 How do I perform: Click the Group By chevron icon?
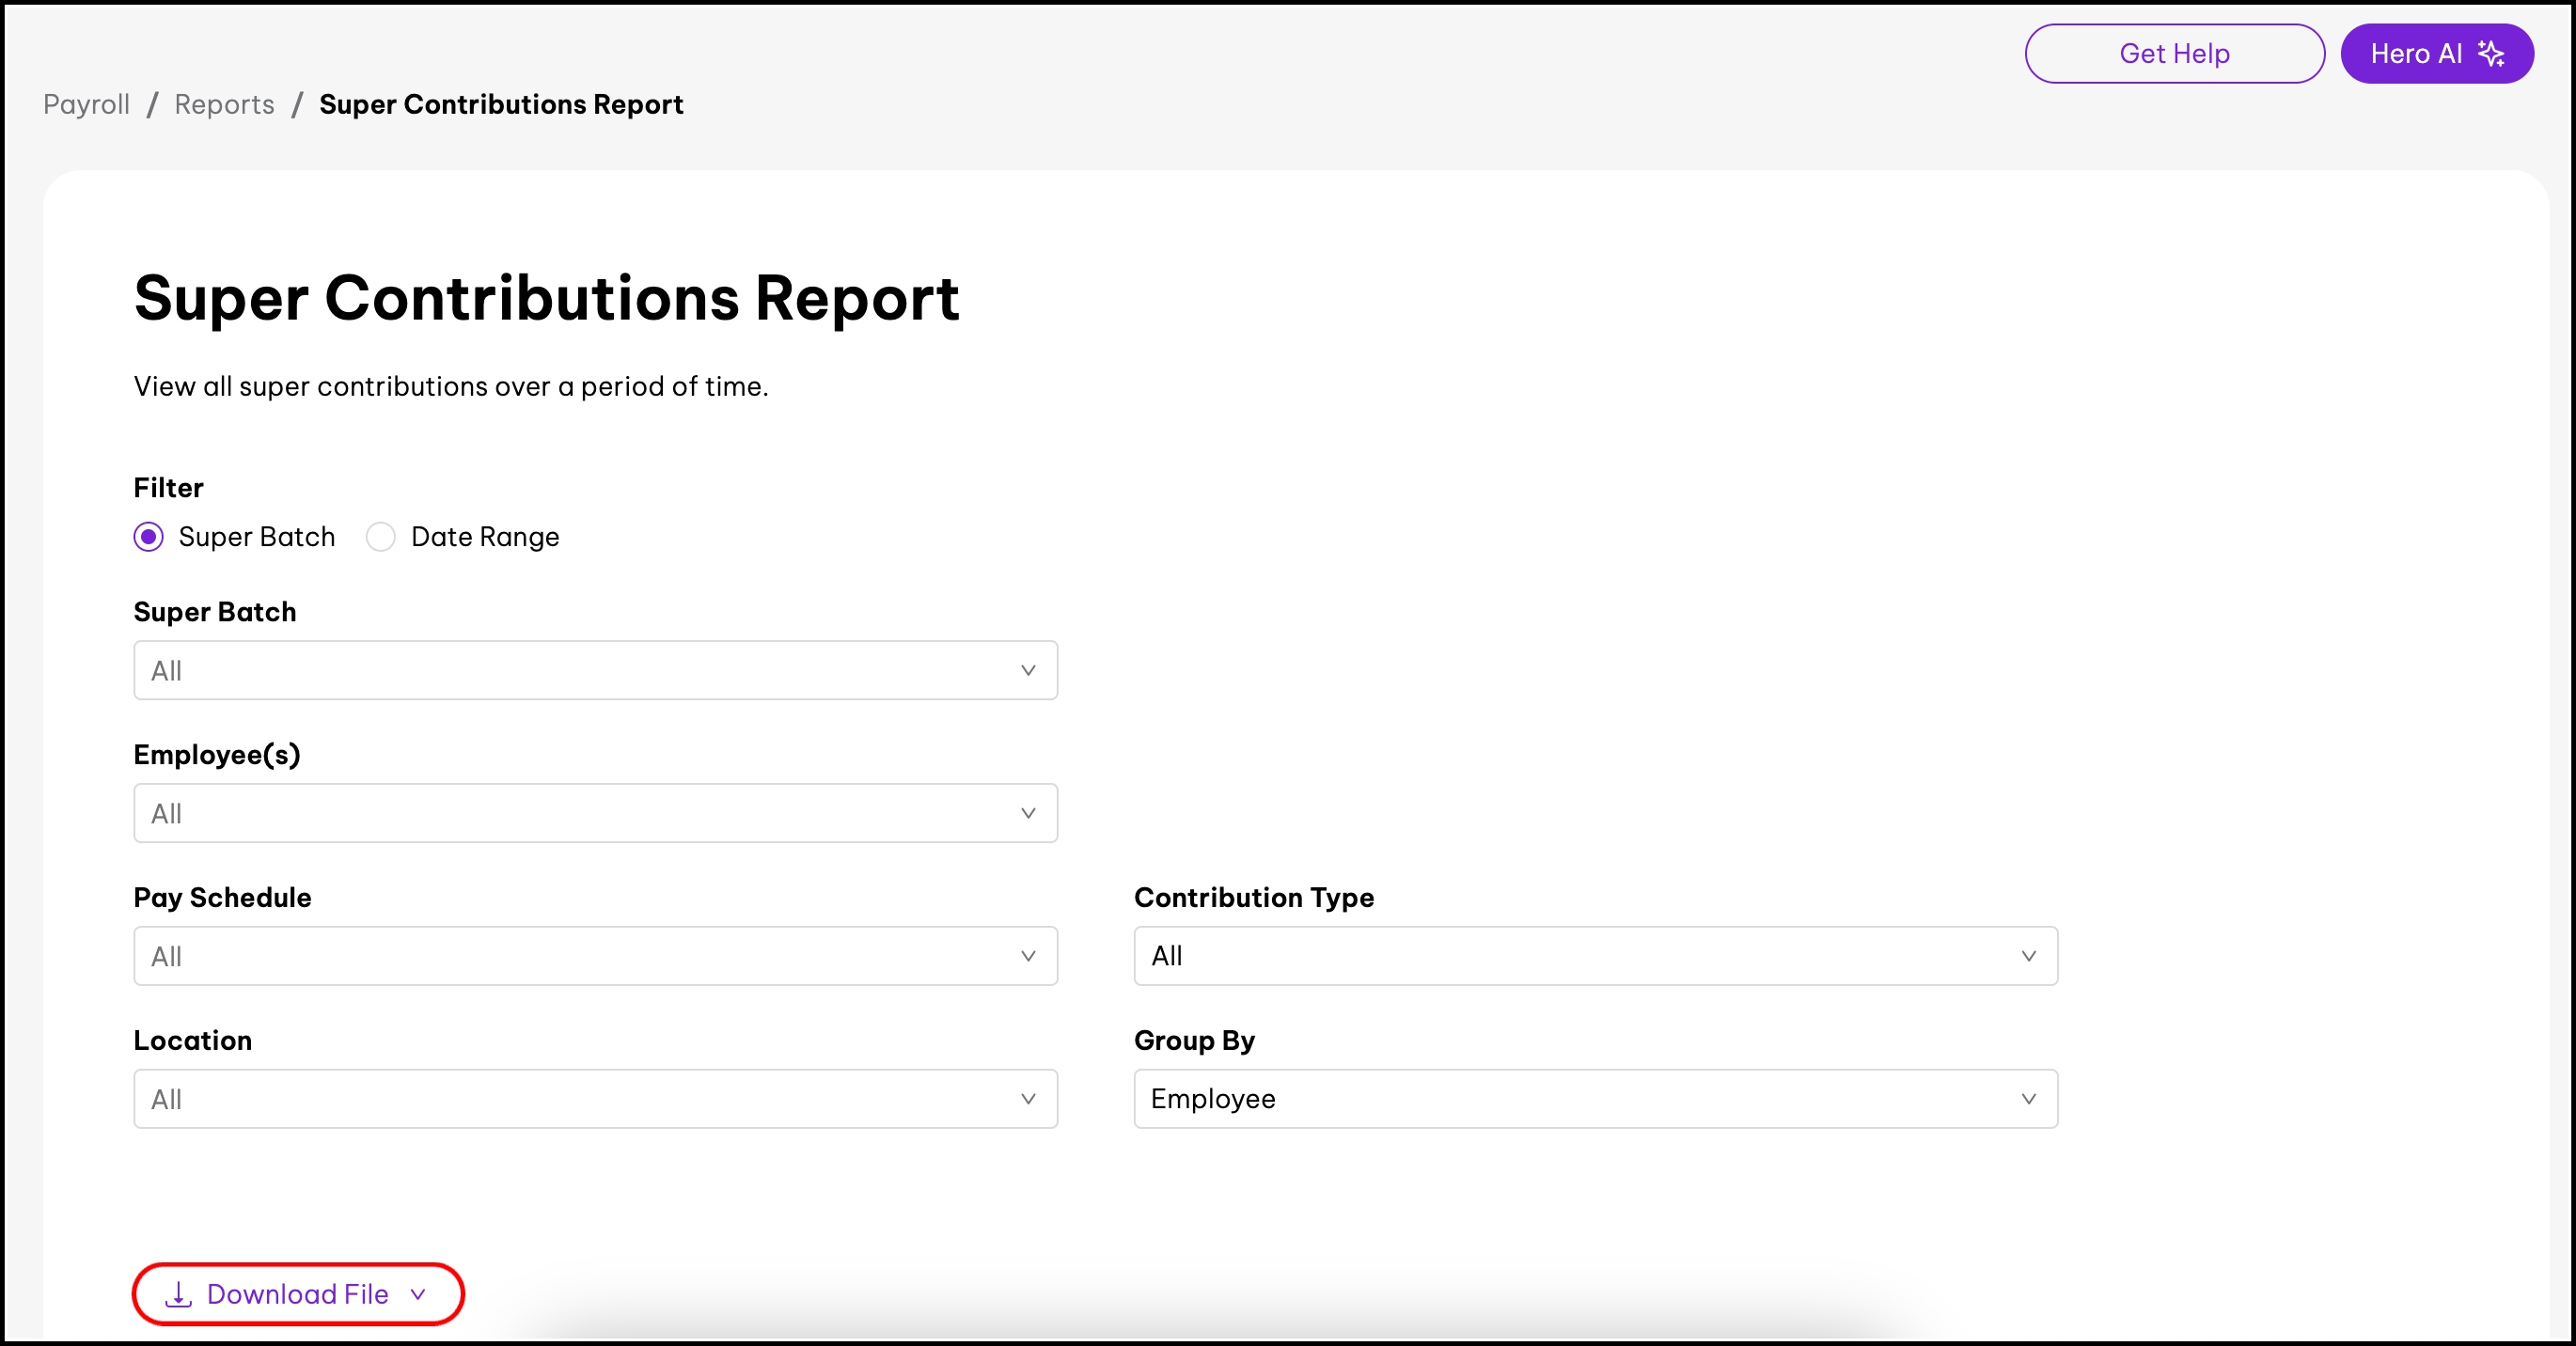point(2028,1099)
